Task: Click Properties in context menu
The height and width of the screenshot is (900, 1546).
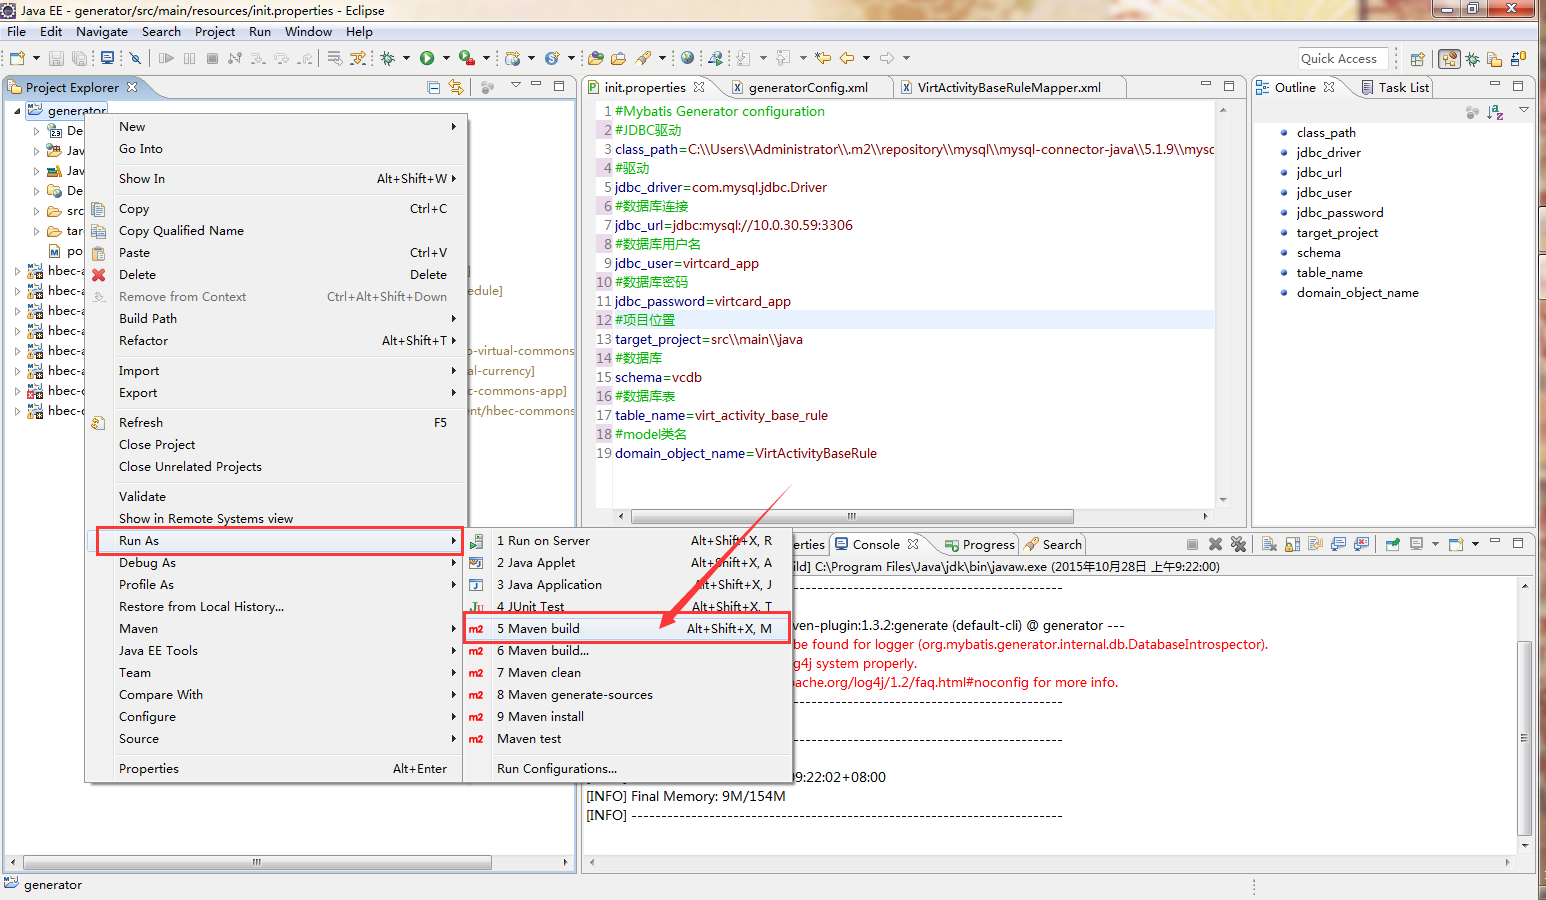Action: 276,769
